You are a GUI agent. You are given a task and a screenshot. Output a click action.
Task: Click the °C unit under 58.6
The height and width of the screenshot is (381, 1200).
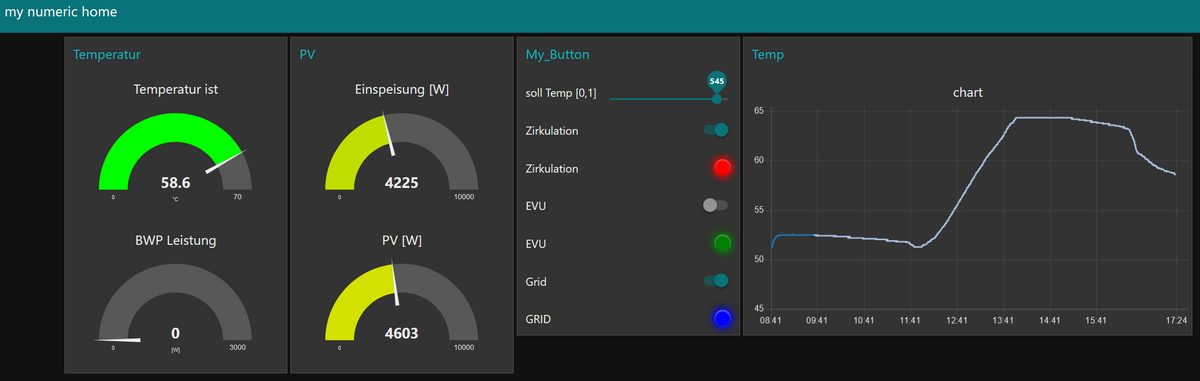175,199
